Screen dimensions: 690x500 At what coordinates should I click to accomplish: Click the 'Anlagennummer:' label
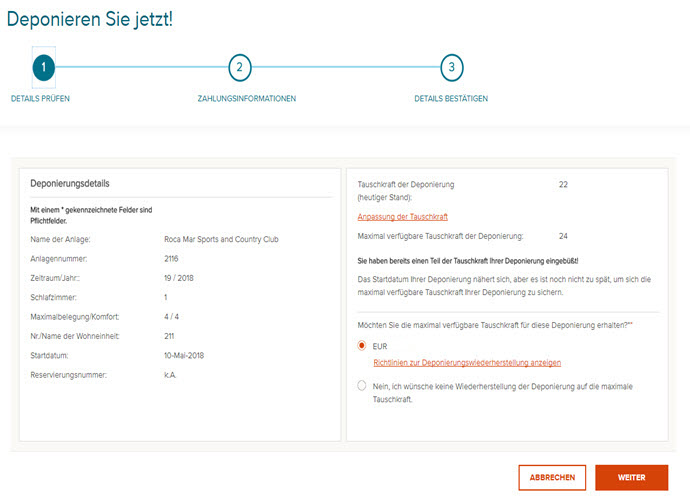(59, 259)
